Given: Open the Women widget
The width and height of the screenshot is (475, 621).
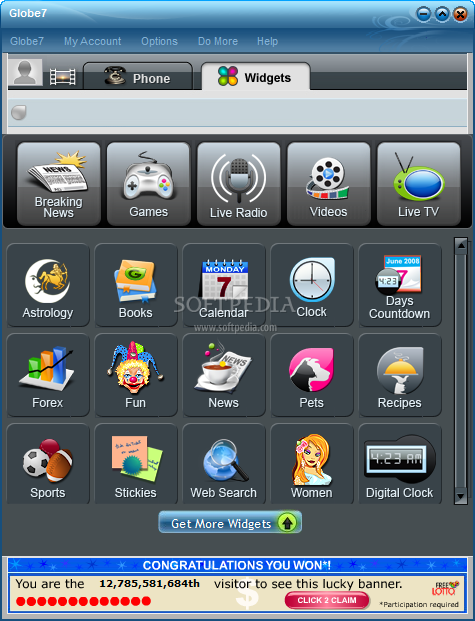Looking at the screenshot, I should coord(312,464).
